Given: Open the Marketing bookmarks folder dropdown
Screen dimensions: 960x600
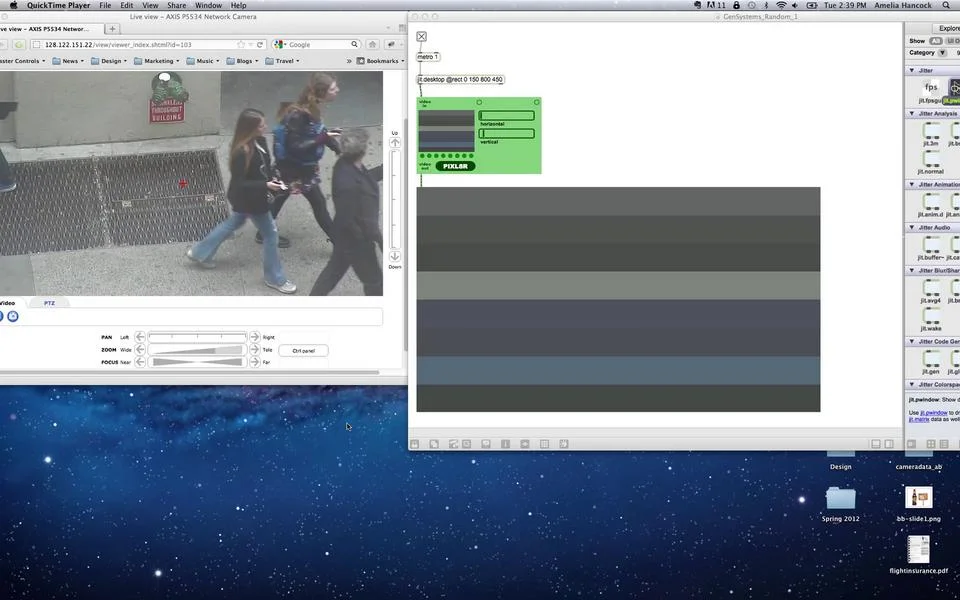Looking at the screenshot, I should pos(157,61).
